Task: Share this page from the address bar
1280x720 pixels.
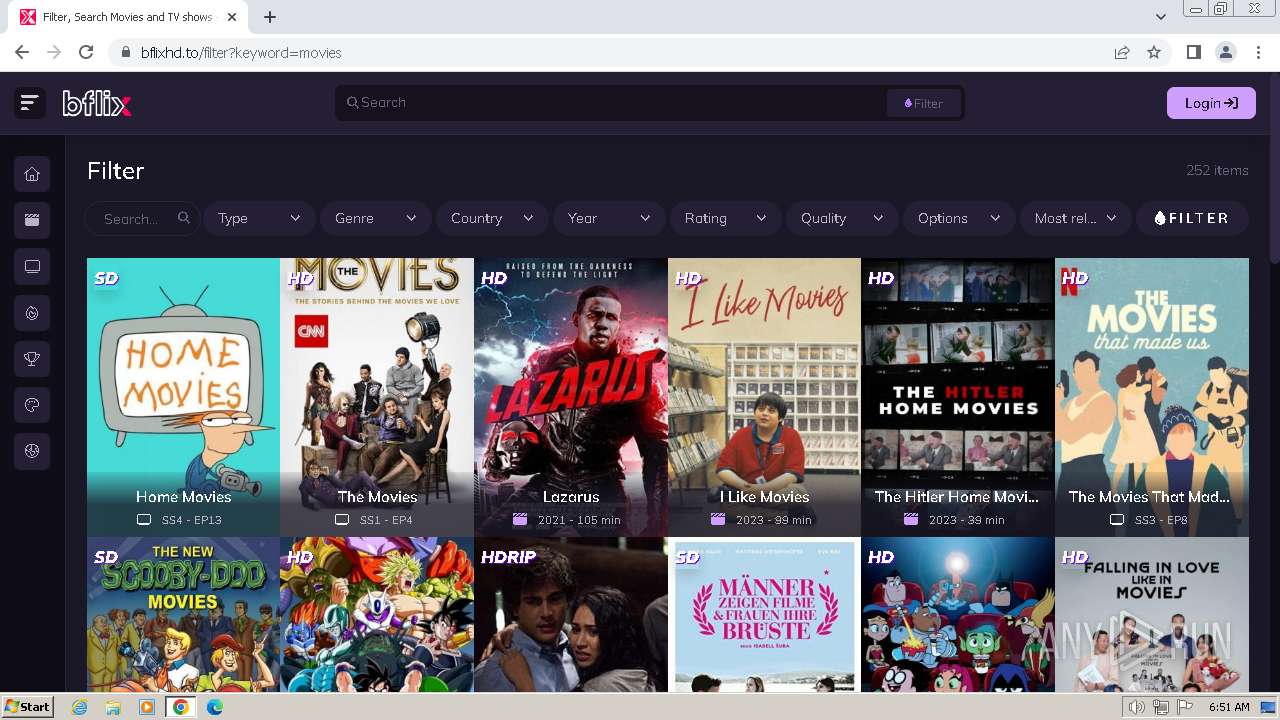Action: [1122, 52]
